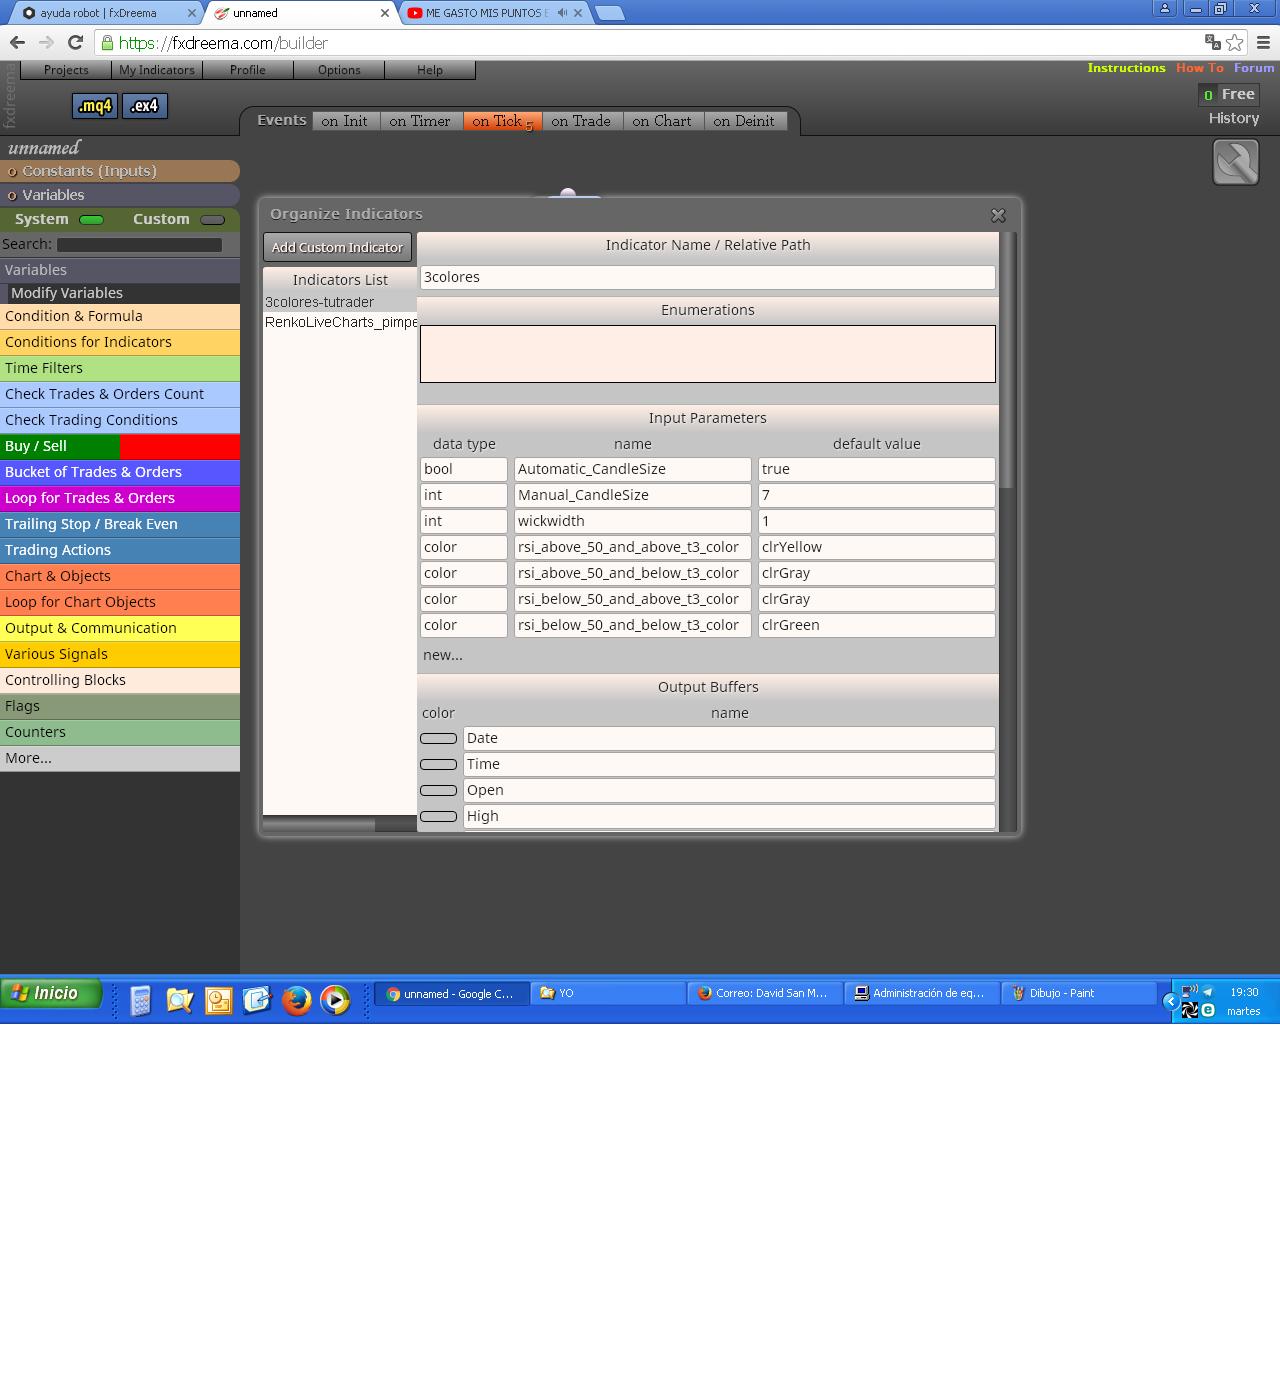Open the Projects menu
The height and width of the screenshot is (1374, 1280).
coord(66,70)
